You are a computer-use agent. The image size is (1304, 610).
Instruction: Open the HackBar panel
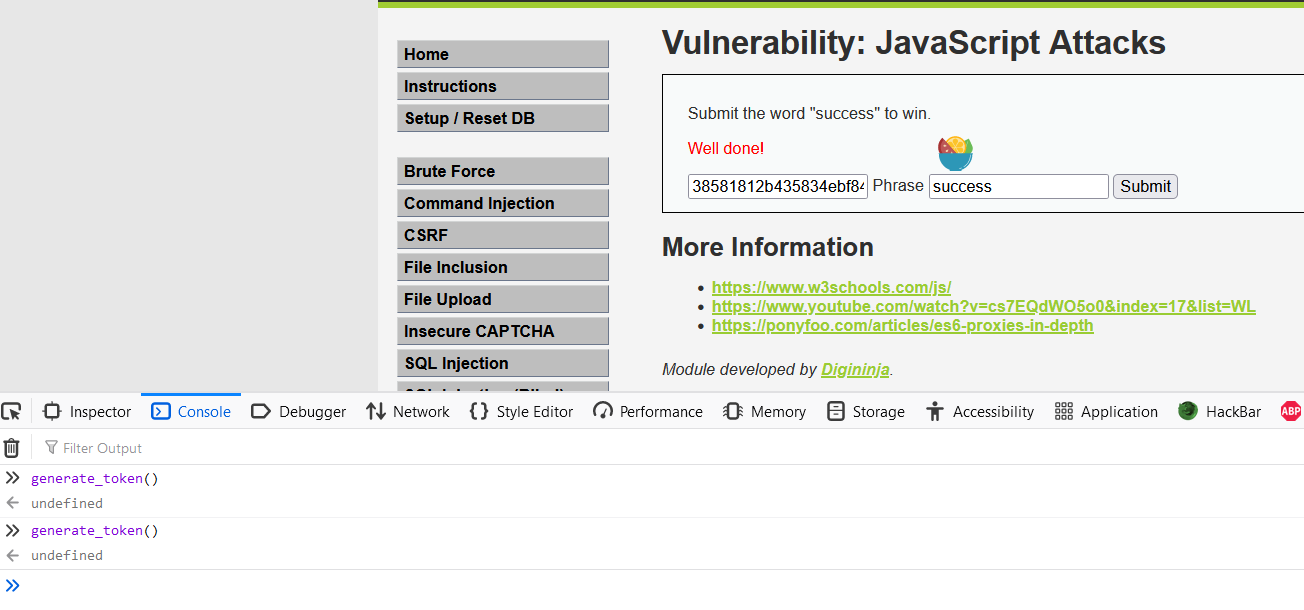pyautogui.click(x=1219, y=411)
